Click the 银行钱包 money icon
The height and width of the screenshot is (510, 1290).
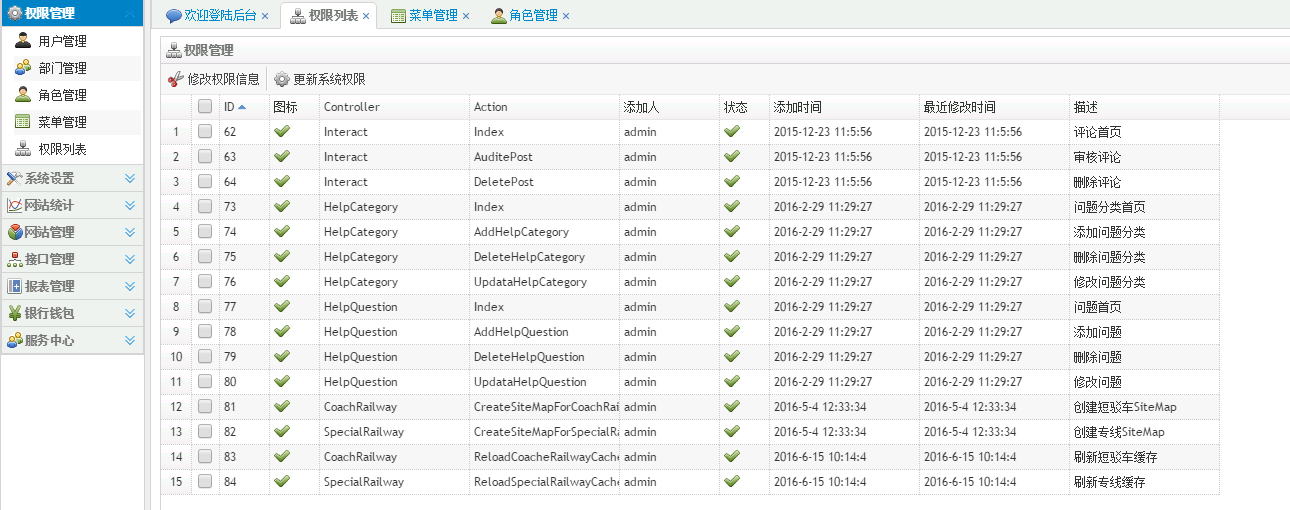(14, 313)
